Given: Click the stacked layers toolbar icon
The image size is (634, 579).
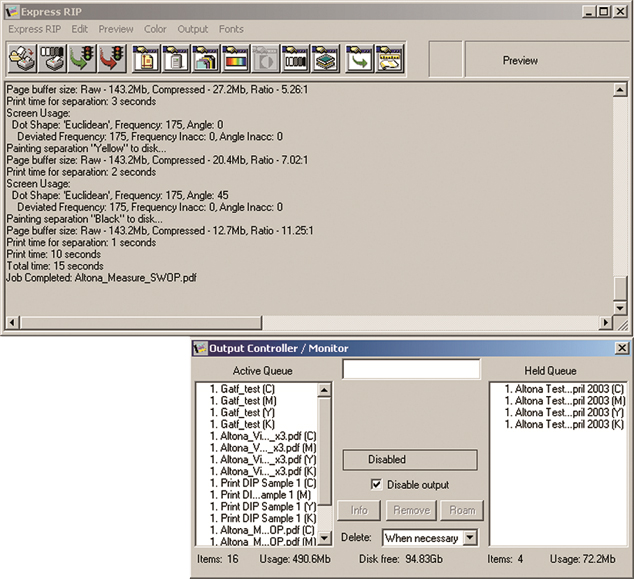Looking at the screenshot, I should coord(325,59).
